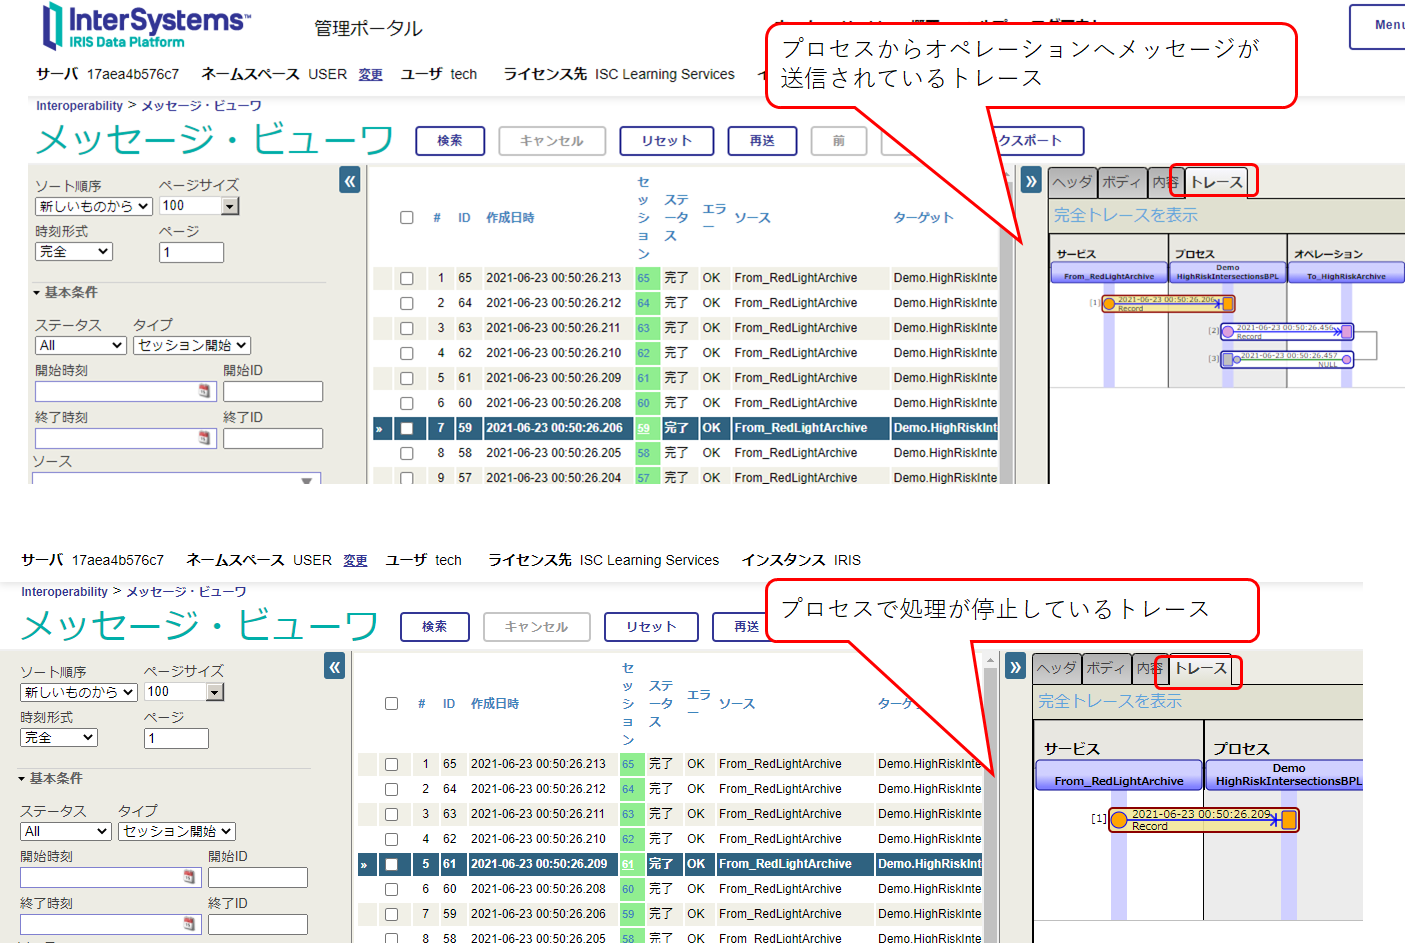Click the InterSystems IRIS Data Platform logo
1405x943 pixels.
pos(143,27)
